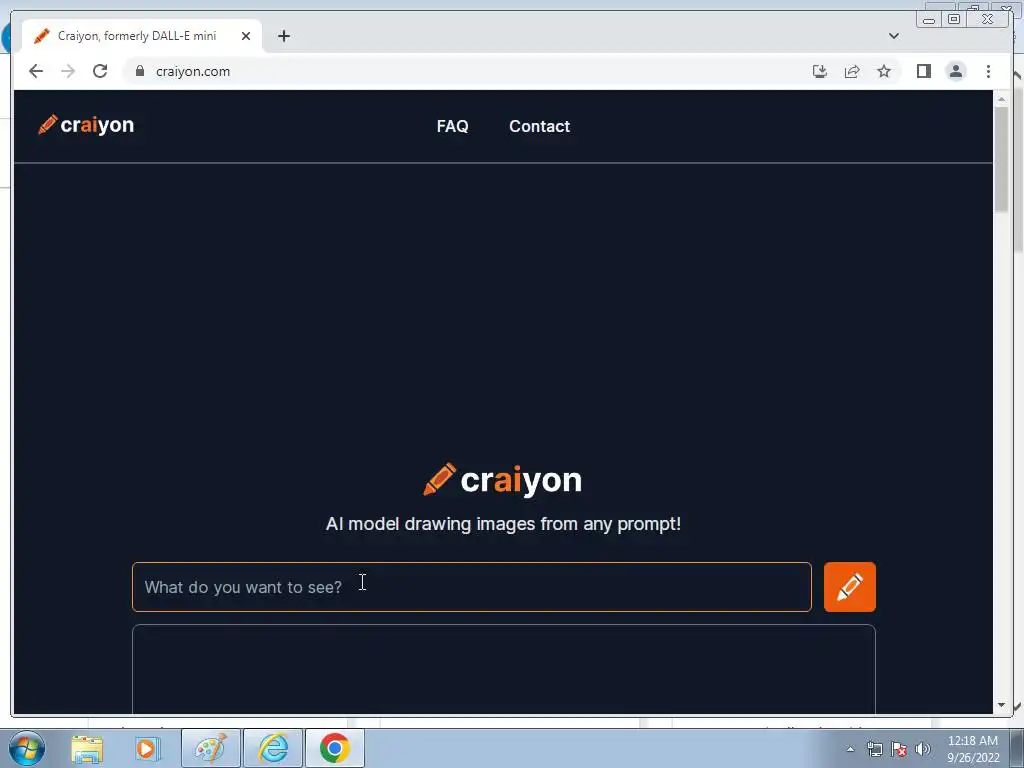The width and height of the screenshot is (1024, 768).
Task: Click the craiyon logo in header
Action: click(x=86, y=125)
